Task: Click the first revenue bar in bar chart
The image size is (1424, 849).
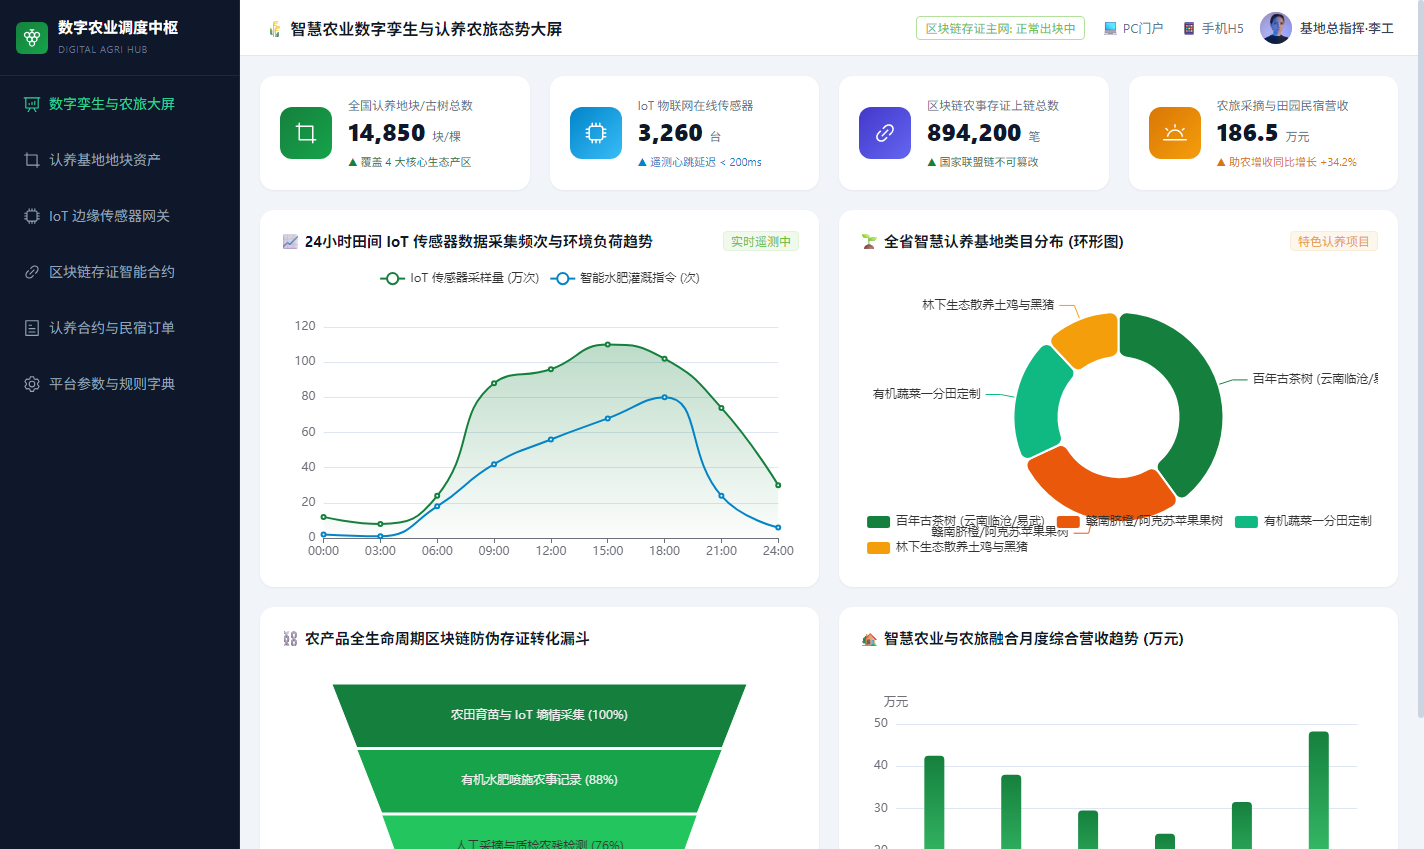Action: 934,802
